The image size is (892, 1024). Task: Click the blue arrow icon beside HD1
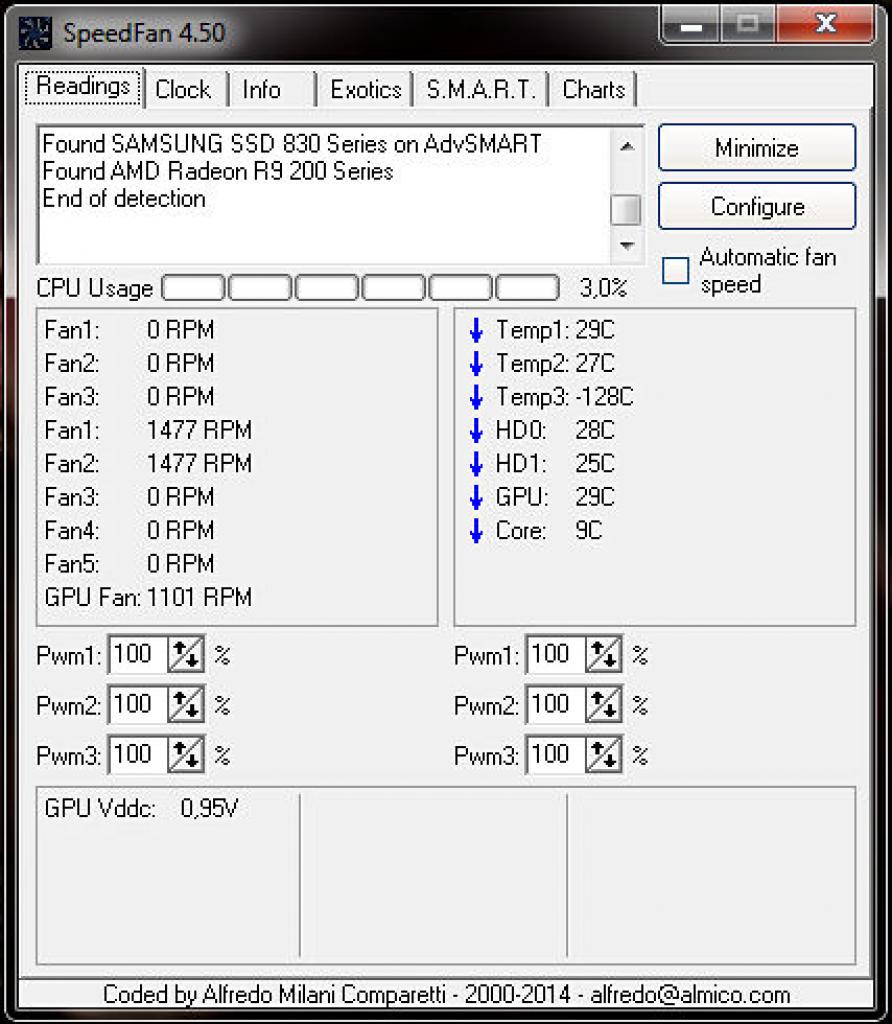point(476,464)
